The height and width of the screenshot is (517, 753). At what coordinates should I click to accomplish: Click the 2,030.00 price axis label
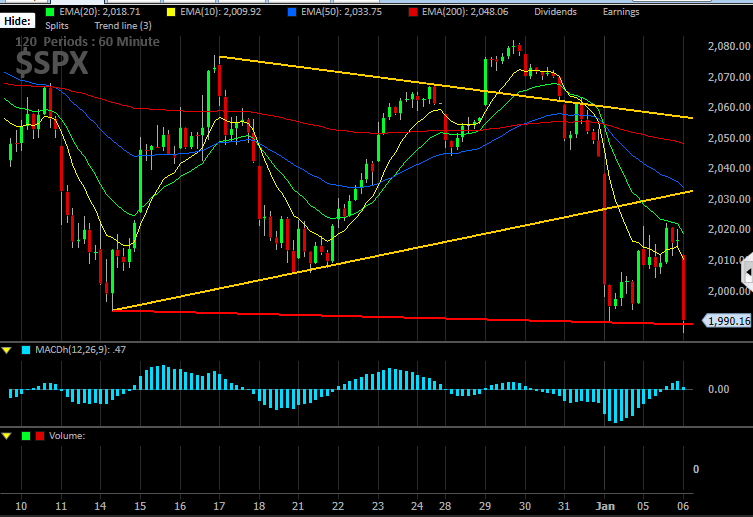729,199
